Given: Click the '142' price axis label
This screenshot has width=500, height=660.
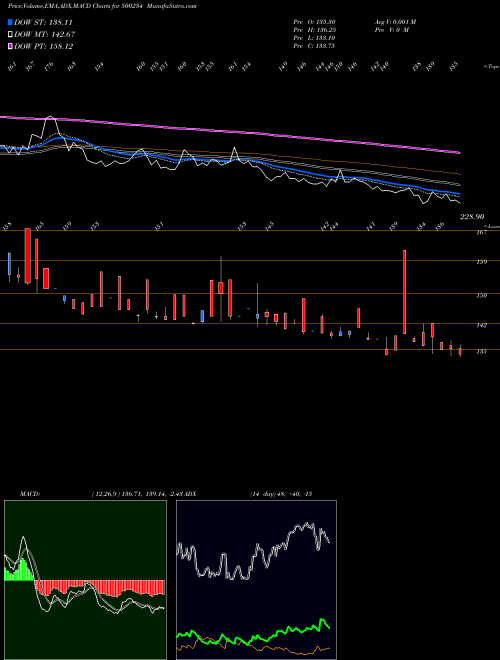Looking at the screenshot, I should coord(481,325).
